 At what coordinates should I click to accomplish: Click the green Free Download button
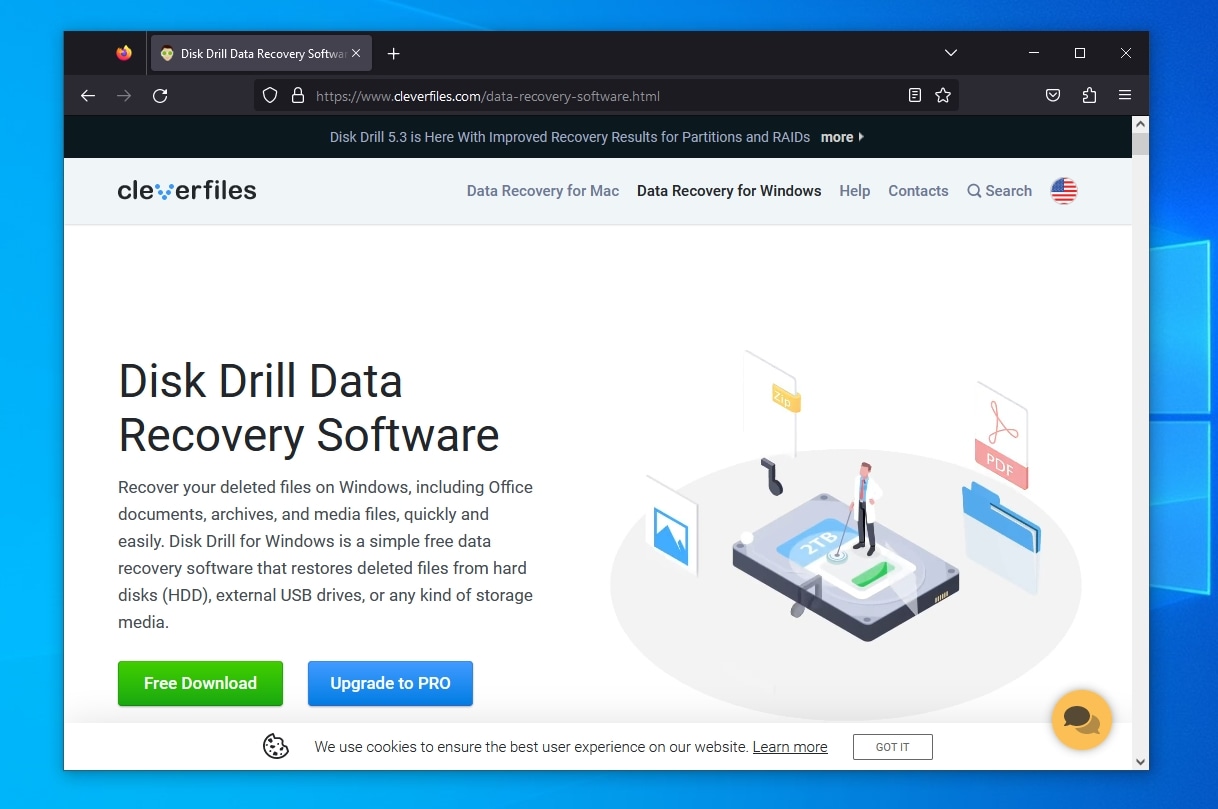(200, 684)
